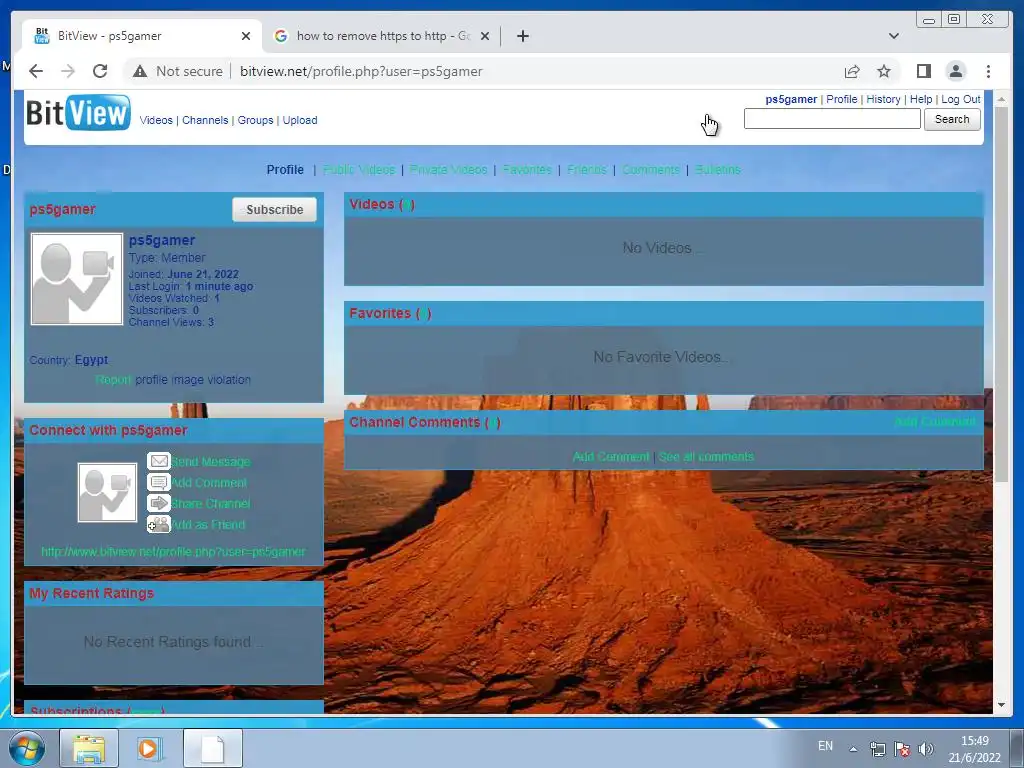Click the address bar URL
The width and height of the screenshot is (1024, 768).
(361, 71)
